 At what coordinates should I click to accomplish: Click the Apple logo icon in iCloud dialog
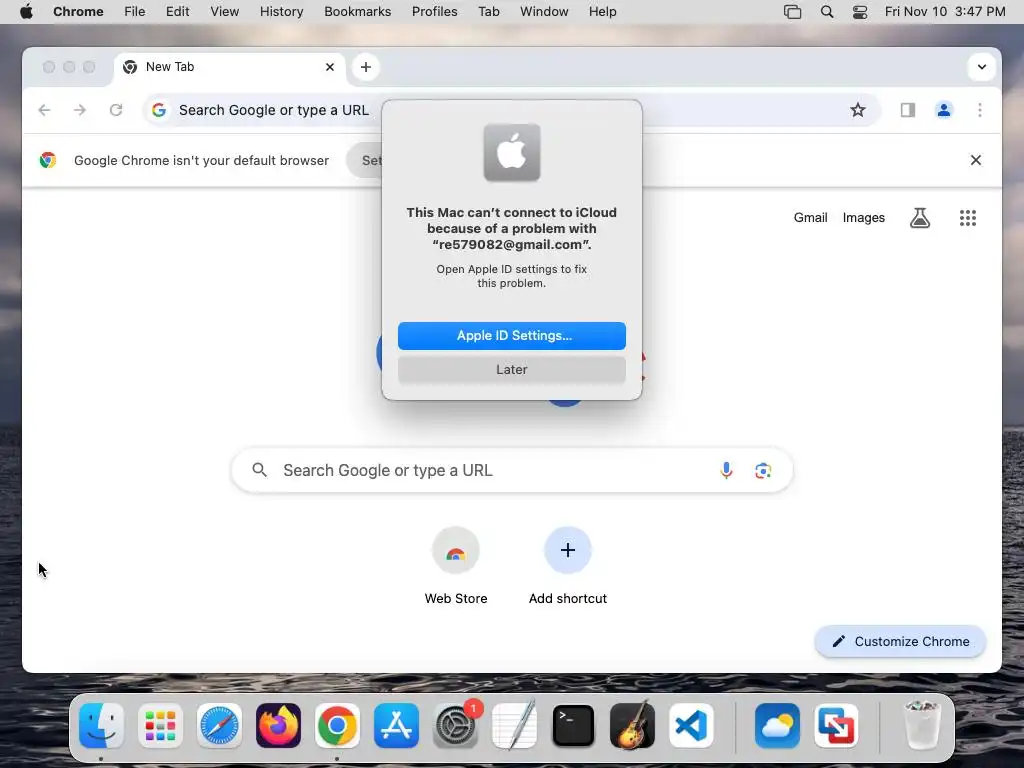coord(511,152)
